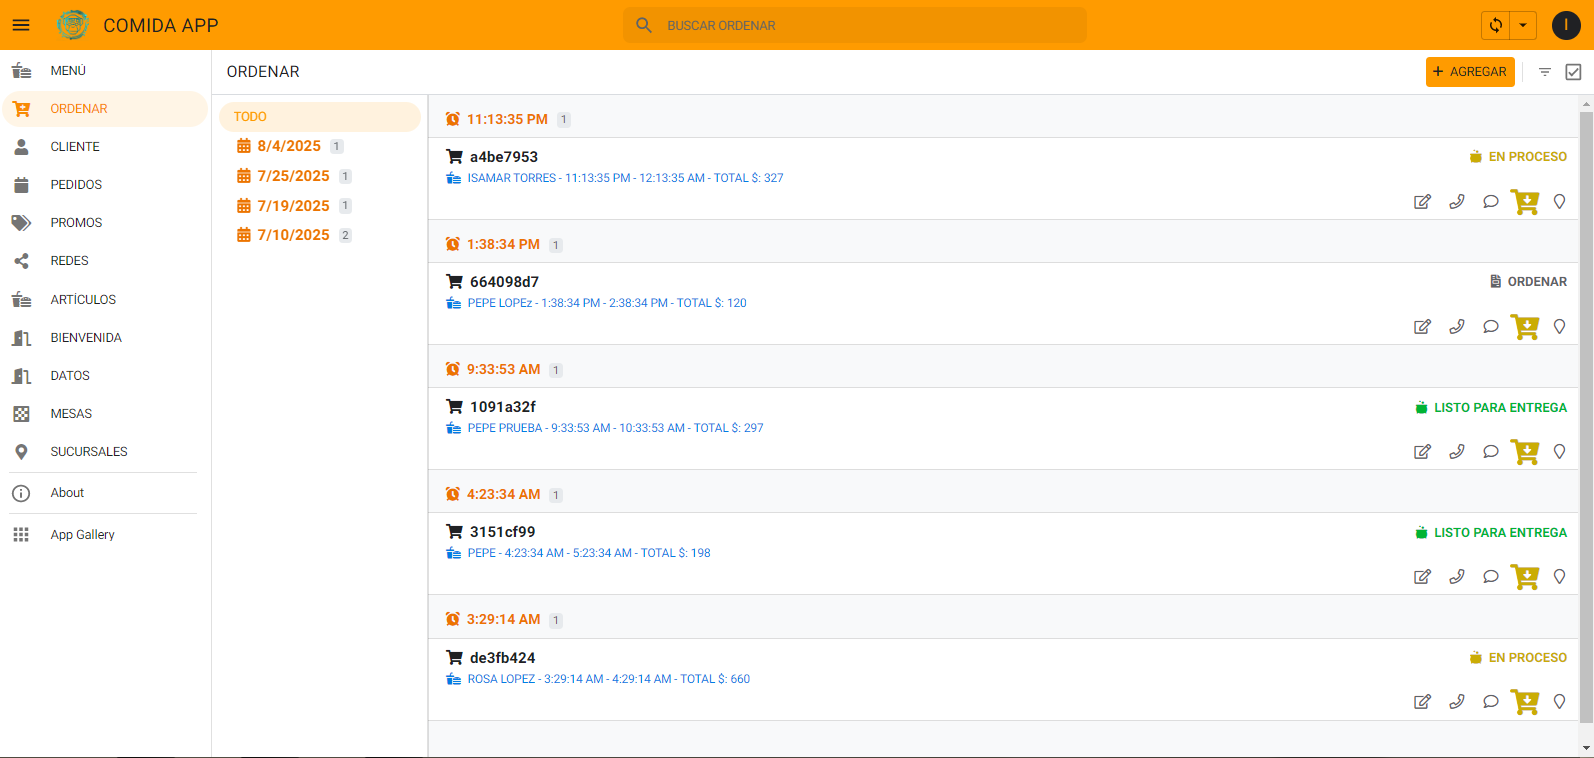Click the AGREGAR button
Viewport: 1594px width, 758px height.
[x=1470, y=72]
